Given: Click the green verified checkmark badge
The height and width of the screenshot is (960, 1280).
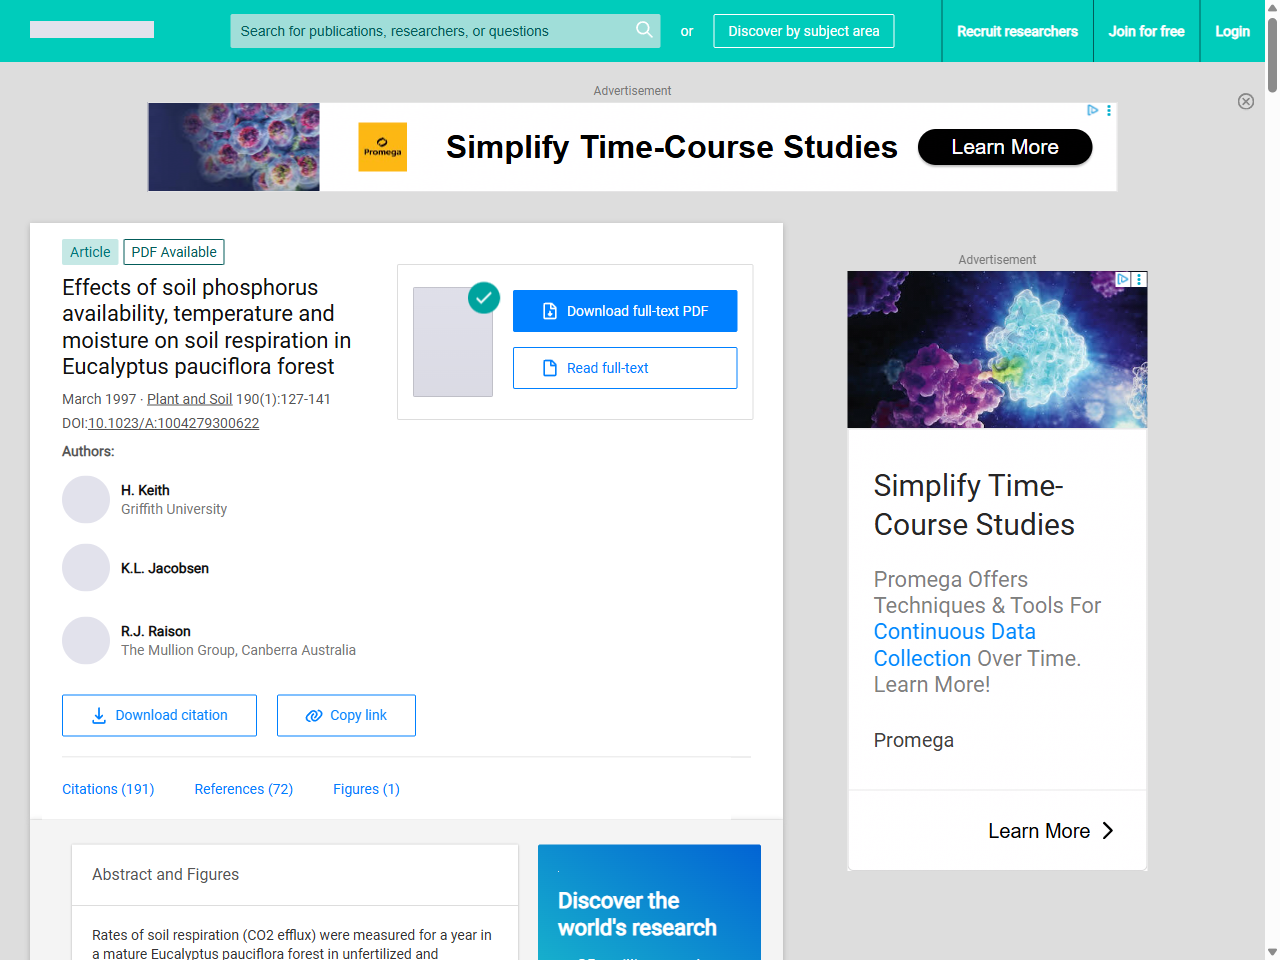Looking at the screenshot, I should pyautogui.click(x=484, y=297).
